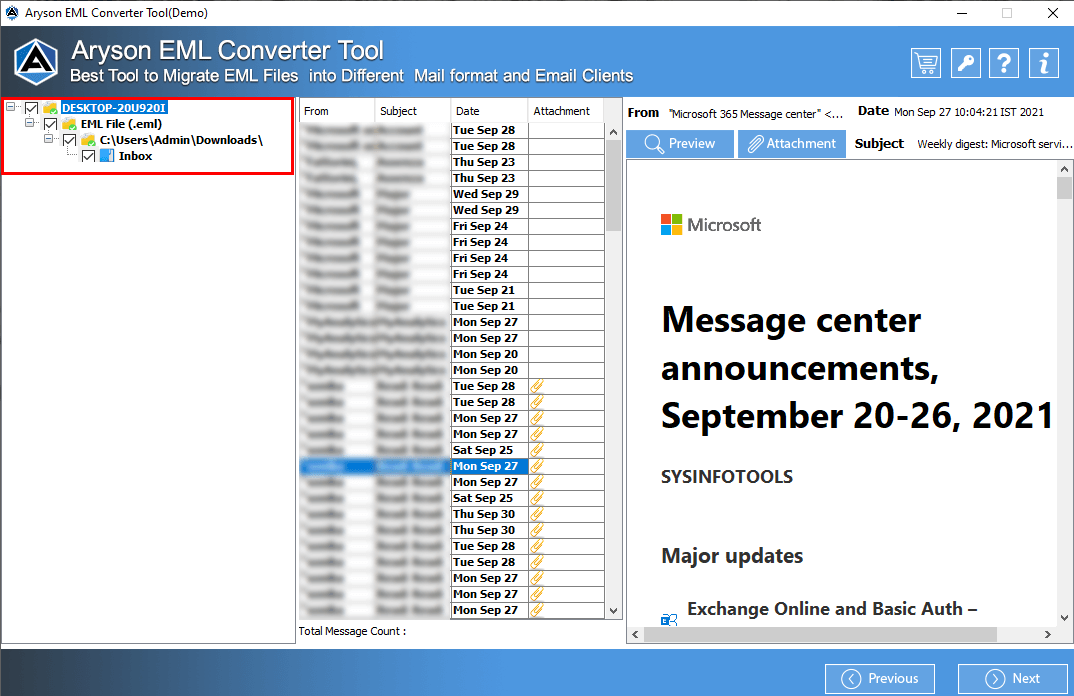Viewport: 1074px width, 696px height.
Task: Select the EML File (.eml) tree label
Action: point(121,124)
